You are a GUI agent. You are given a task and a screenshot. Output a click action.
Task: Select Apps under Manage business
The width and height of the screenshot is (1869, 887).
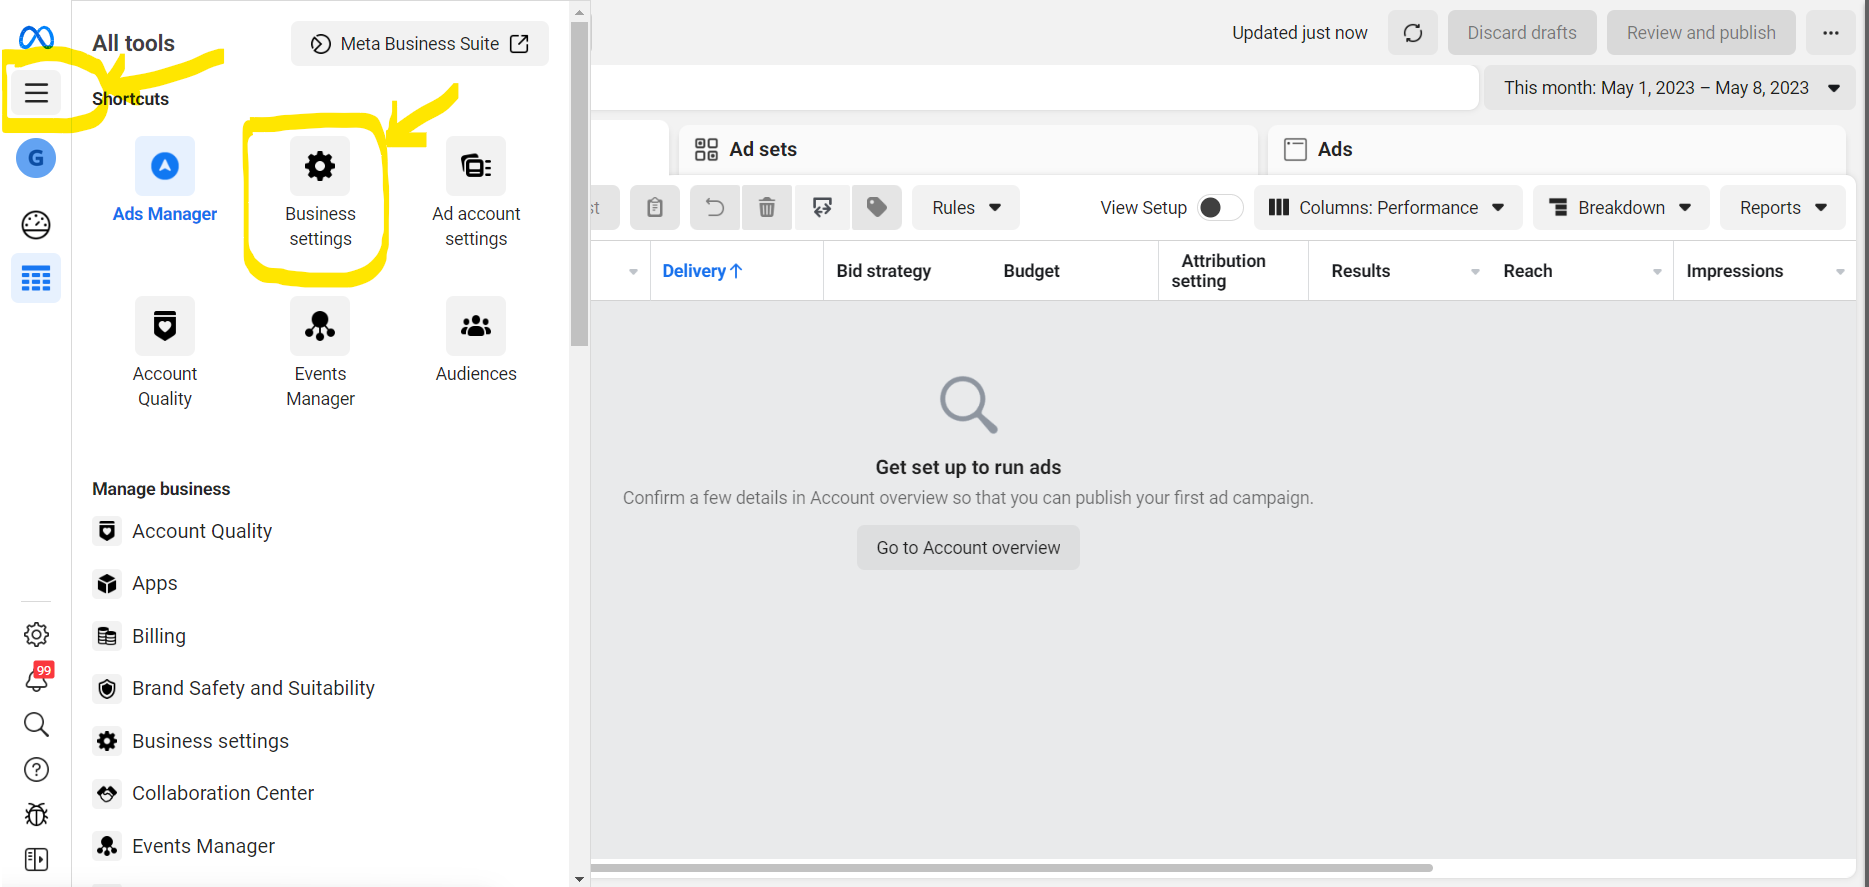pos(135,583)
